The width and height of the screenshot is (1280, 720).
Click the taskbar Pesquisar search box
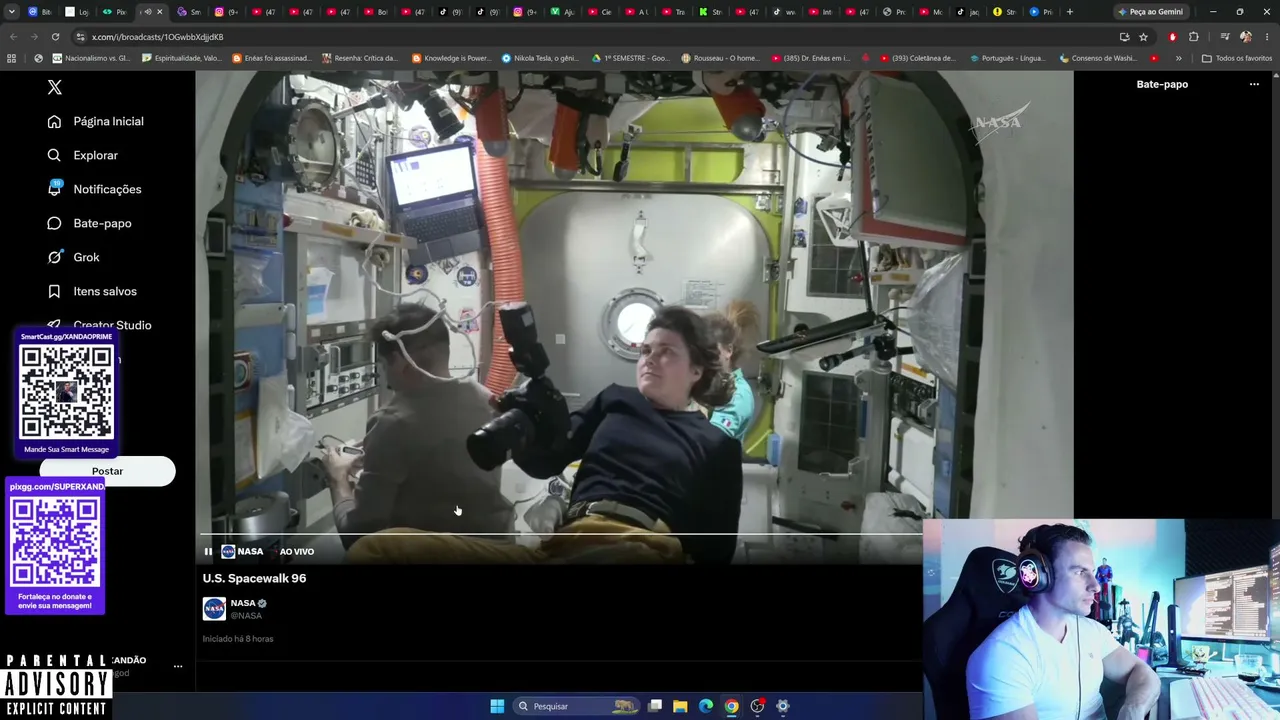[x=576, y=706]
